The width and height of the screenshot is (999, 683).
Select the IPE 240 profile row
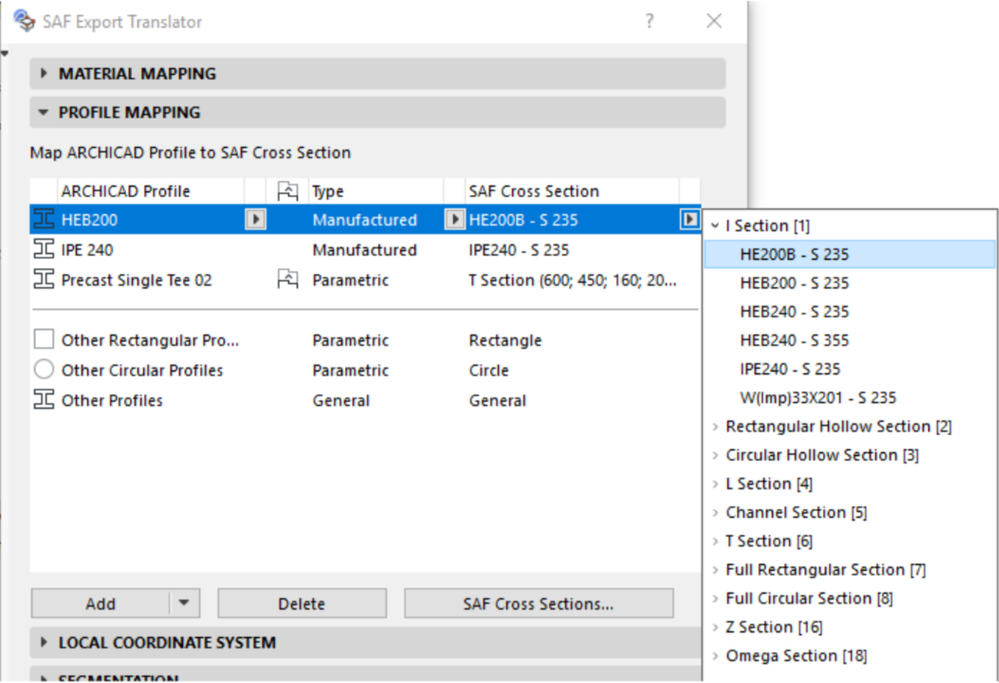[x=365, y=250]
